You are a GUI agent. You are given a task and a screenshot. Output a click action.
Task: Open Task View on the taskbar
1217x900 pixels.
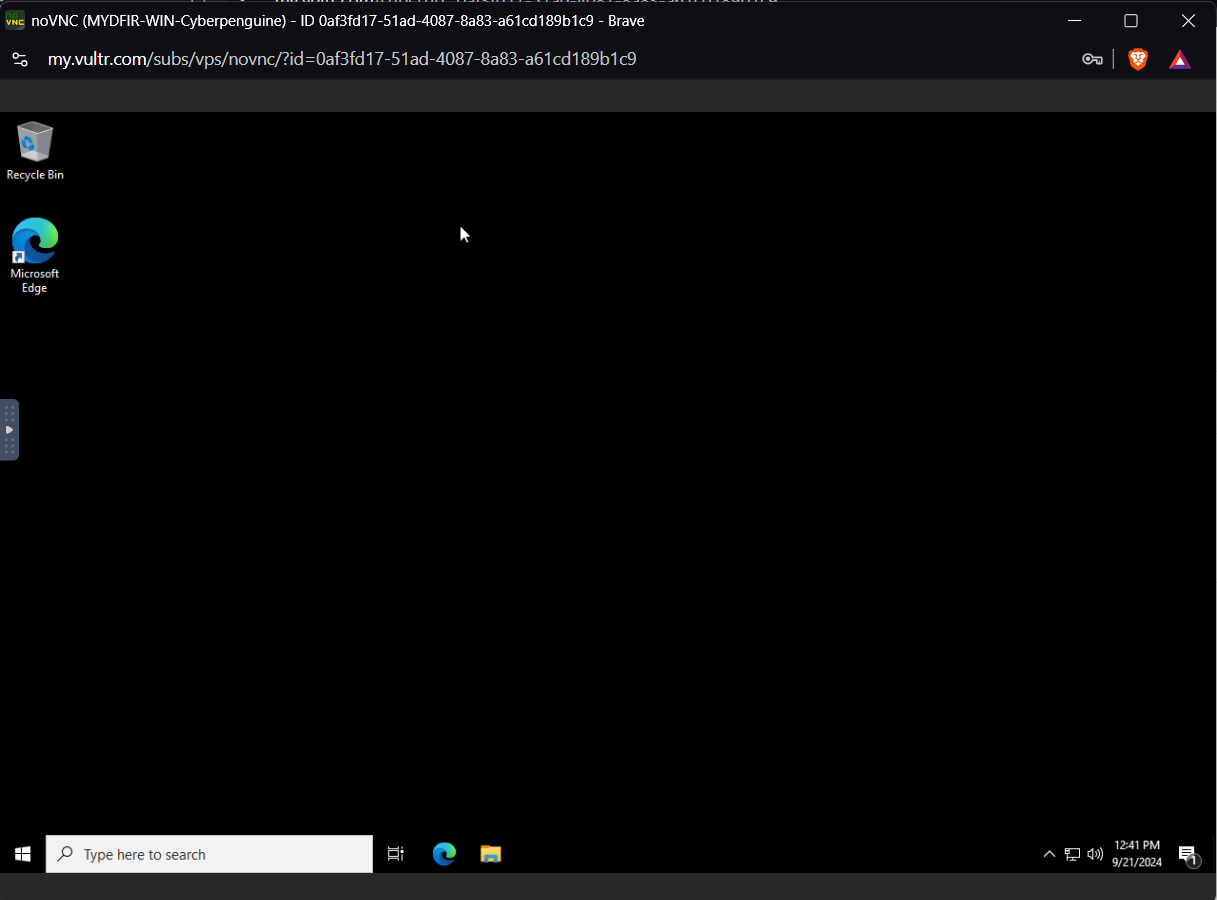pyautogui.click(x=396, y=854)
